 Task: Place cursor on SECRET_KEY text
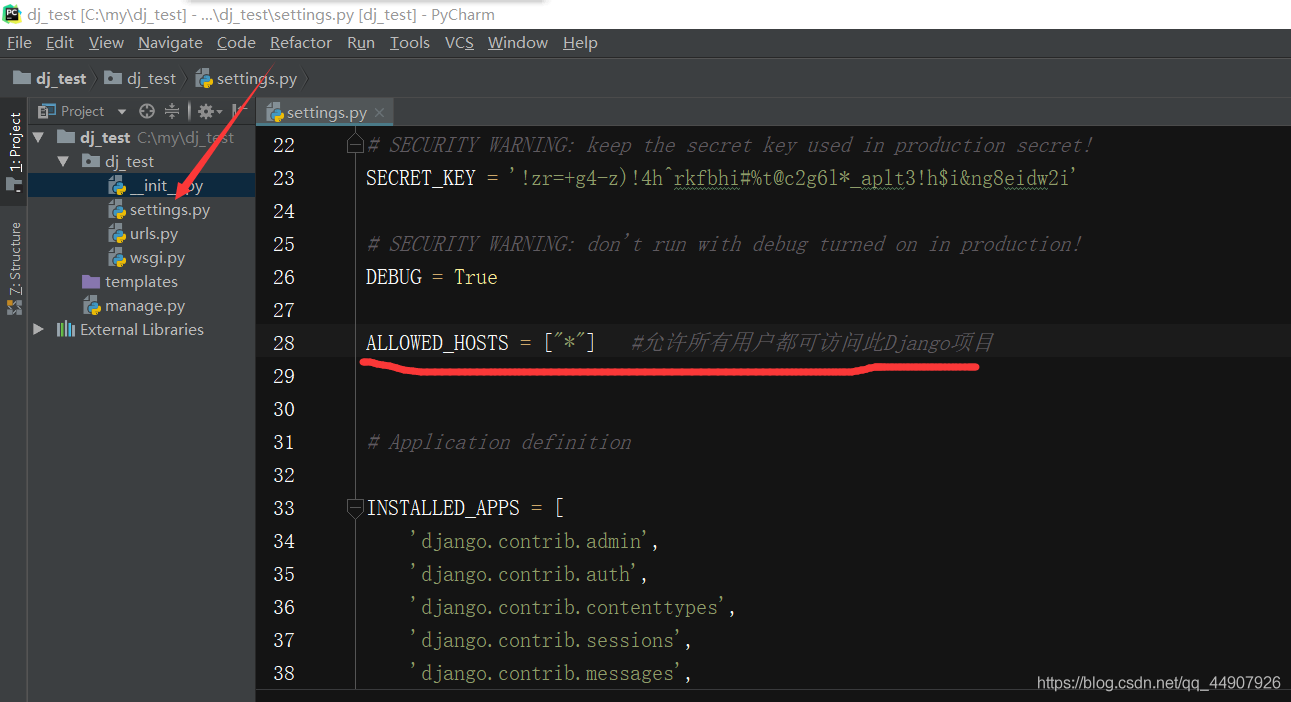(421, 178)
